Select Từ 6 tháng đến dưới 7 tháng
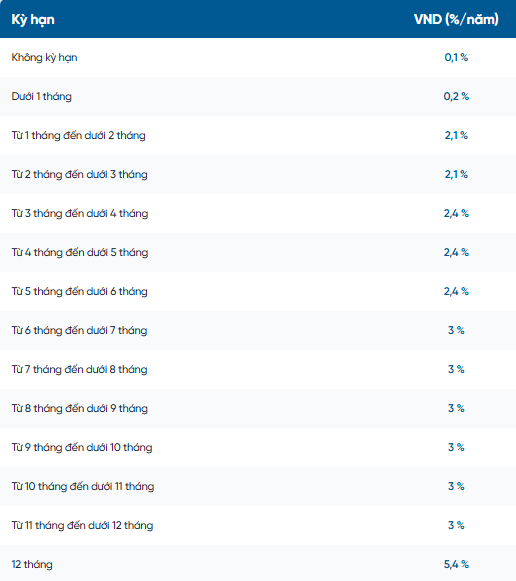The height and width of the screenshot is (581, 516). click(79, 330)
